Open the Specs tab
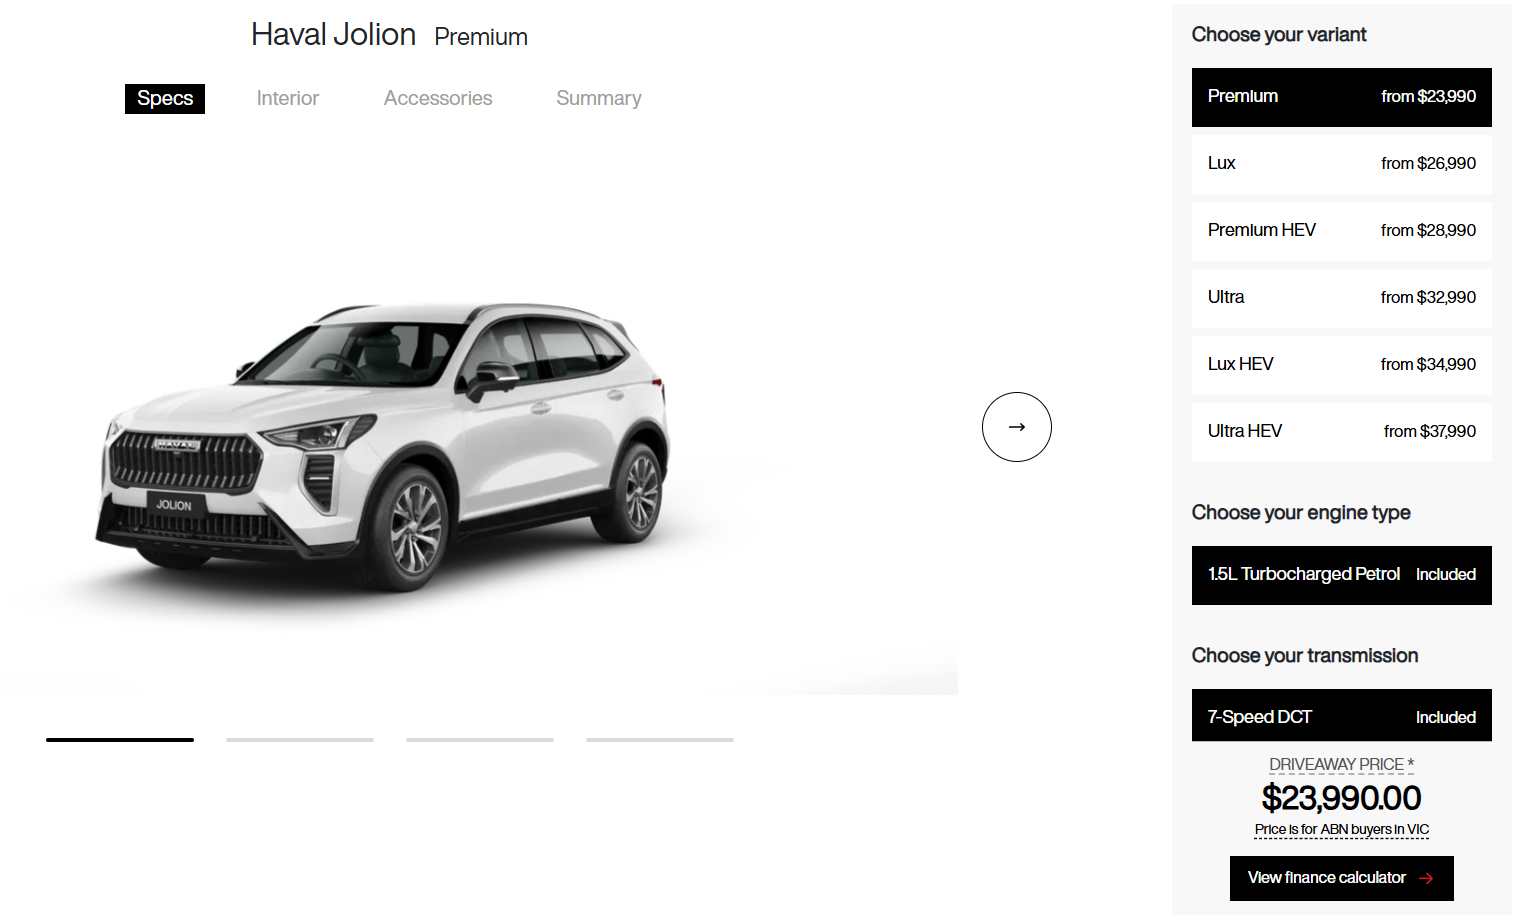Image resolution: width=1527 pixels, height=915 pixels. coord(165,99)
